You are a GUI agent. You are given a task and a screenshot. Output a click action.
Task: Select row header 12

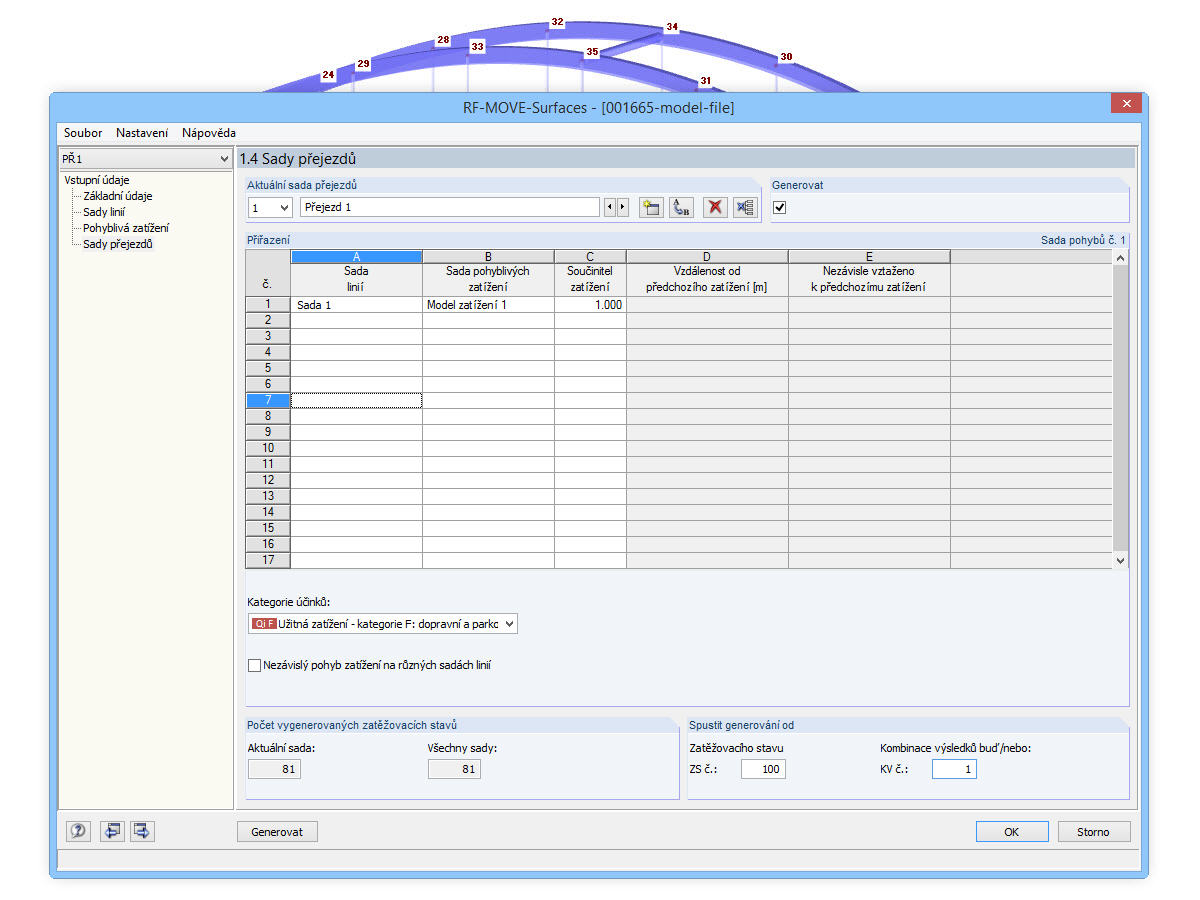point(268,480)
